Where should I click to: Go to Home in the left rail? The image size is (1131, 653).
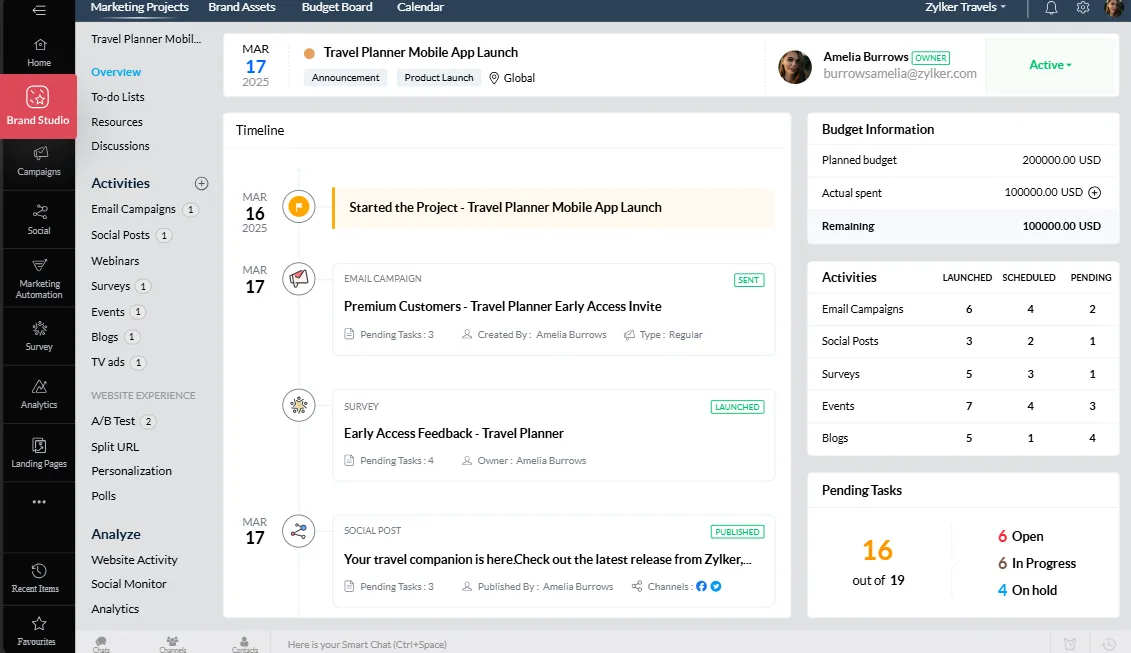tap(39, 53)
